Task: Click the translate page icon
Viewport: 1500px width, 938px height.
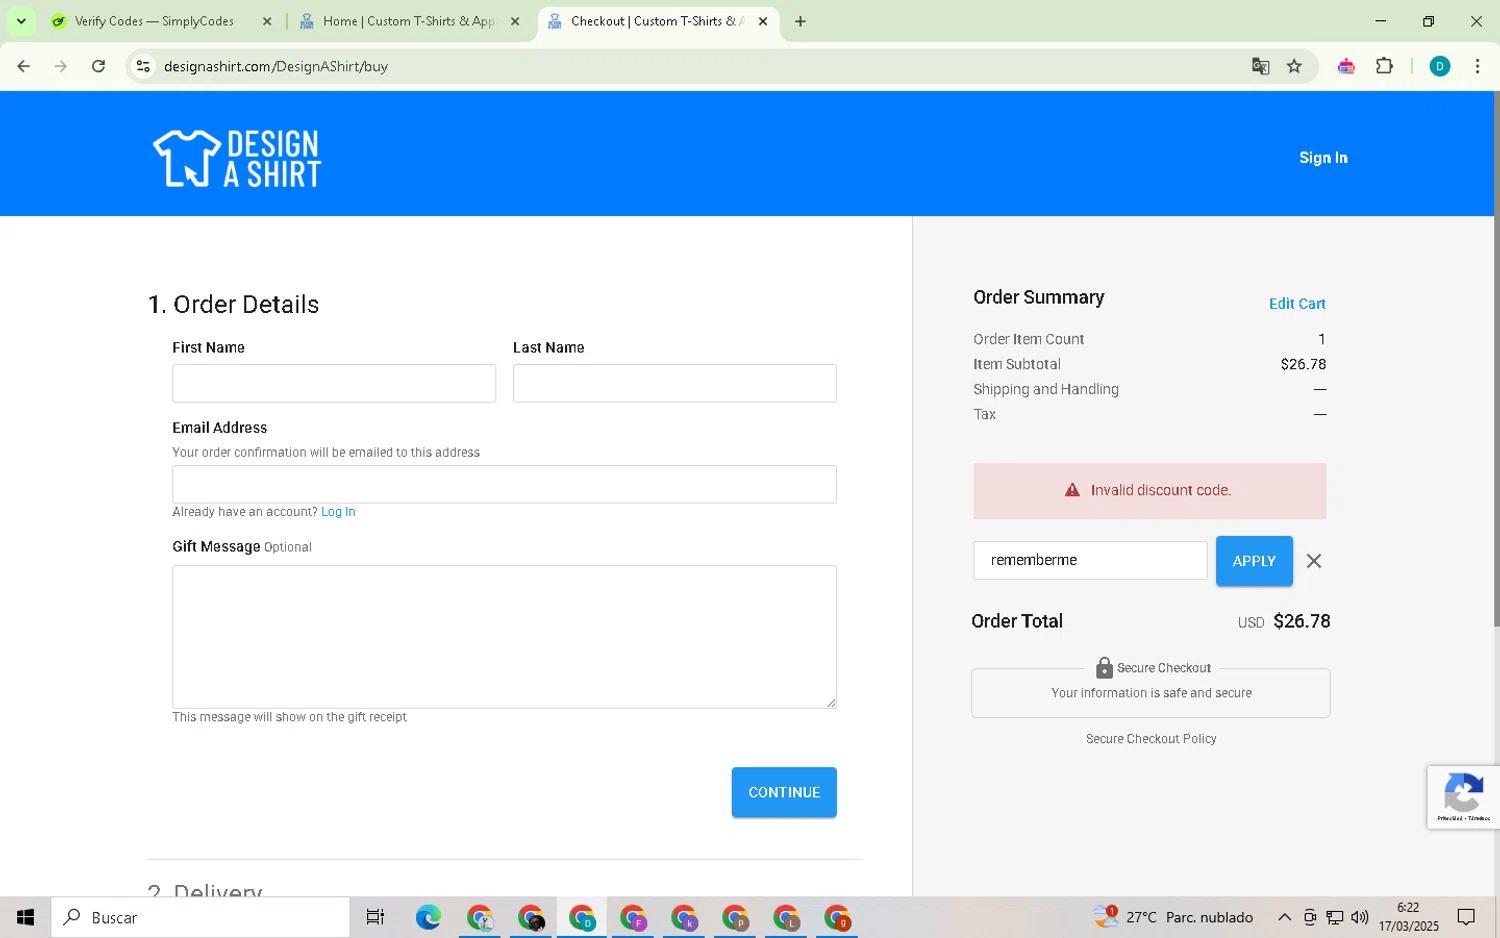Action: (1260, 66)
